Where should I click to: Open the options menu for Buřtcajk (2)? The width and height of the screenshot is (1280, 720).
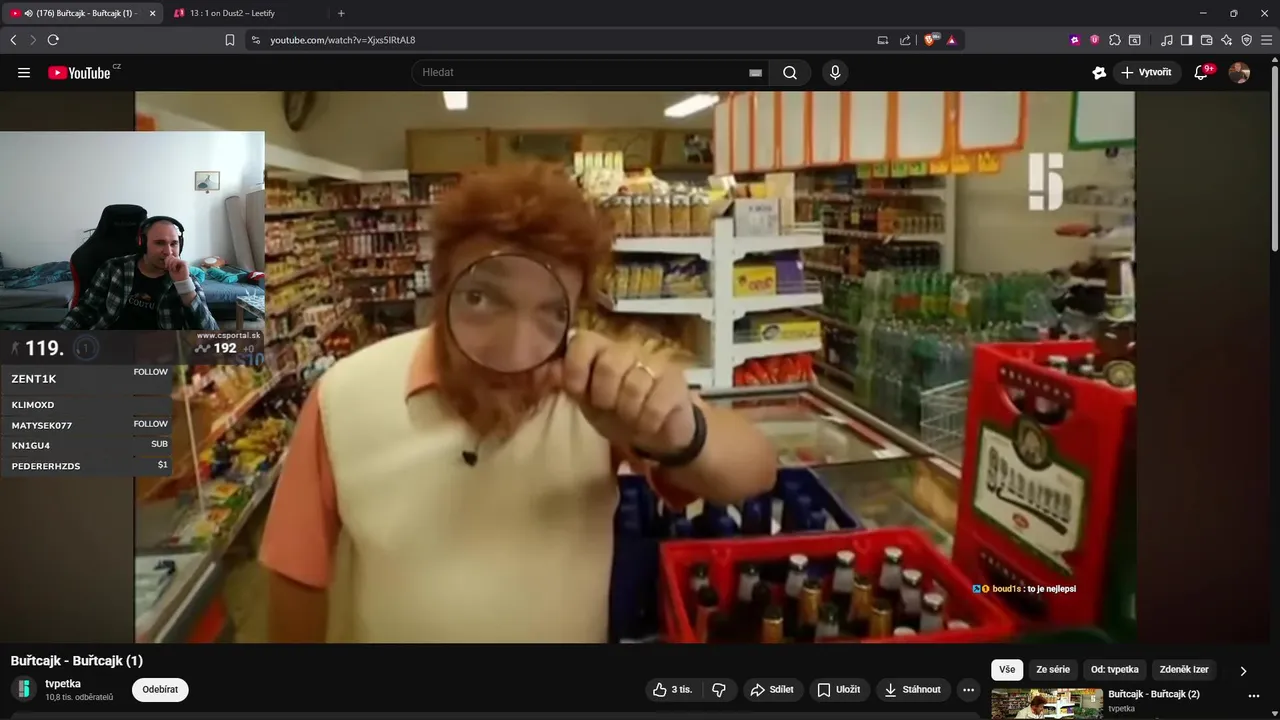[x=1253, y=696]
